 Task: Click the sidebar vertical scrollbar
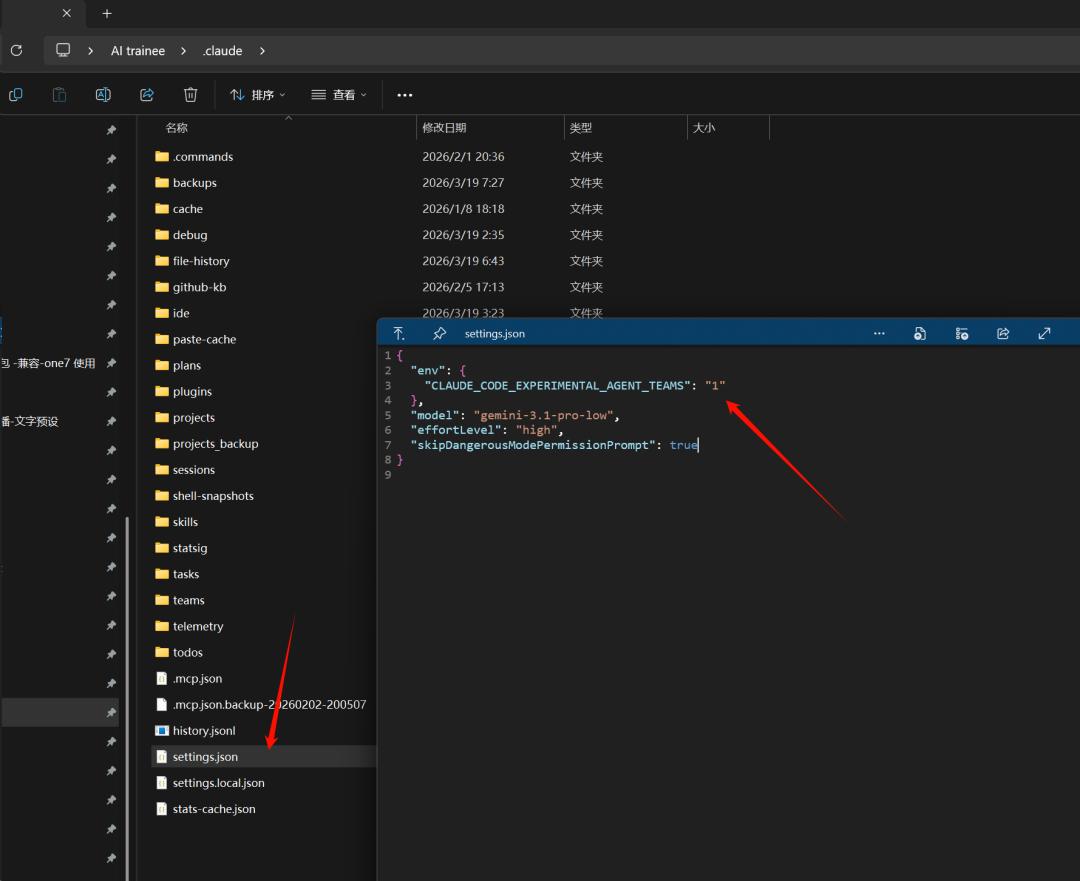pyautogui.click(x=127, y=696)
